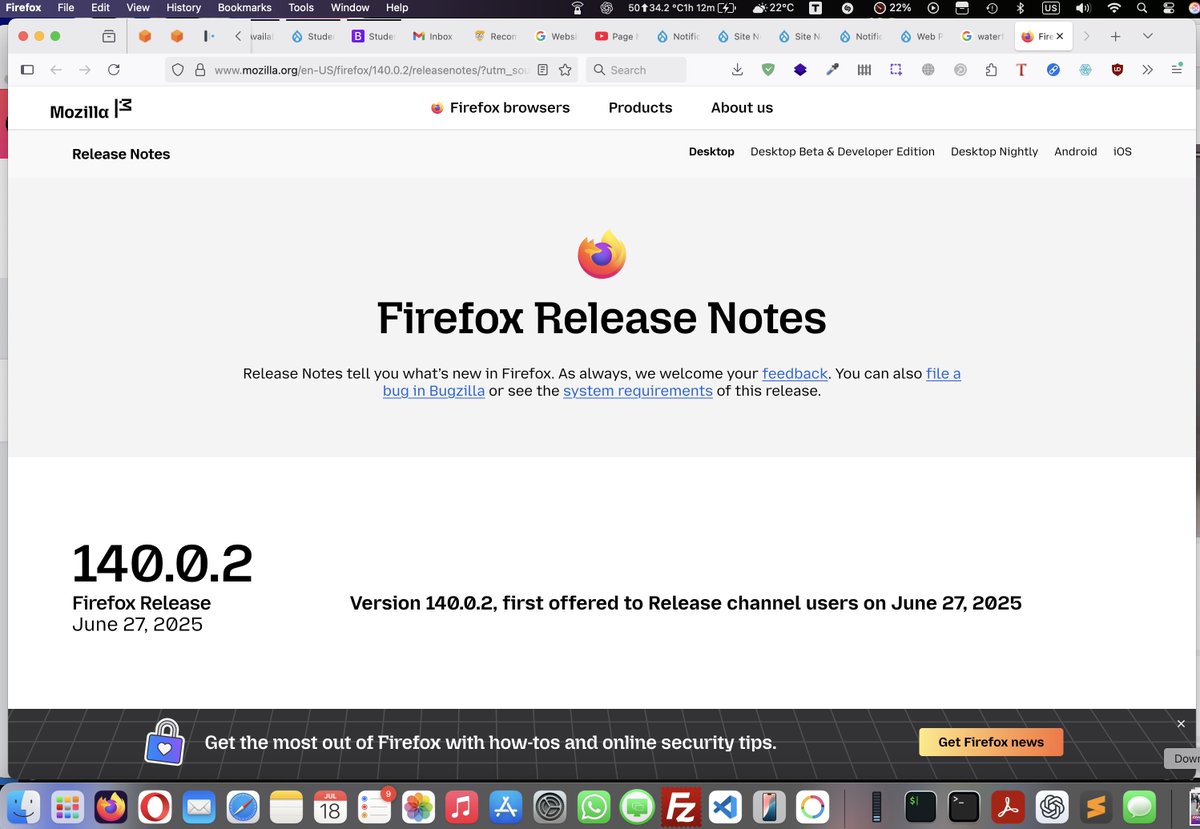Image resolution: width=1200 pixels, height=829 pixels.
Task: Open the Tools menu in menu bar
Action: (x=301, y=7)
